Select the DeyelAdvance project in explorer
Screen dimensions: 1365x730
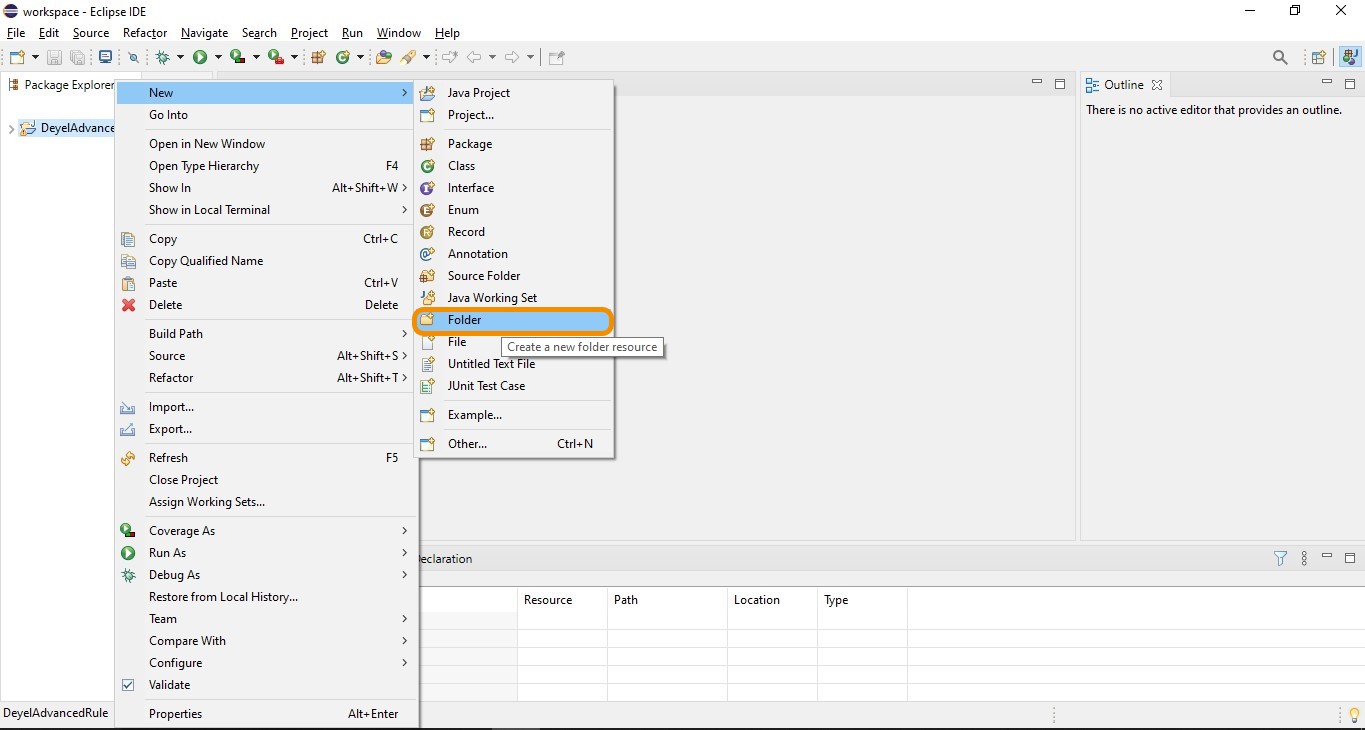pyautogui.click(x=66, y=129)
